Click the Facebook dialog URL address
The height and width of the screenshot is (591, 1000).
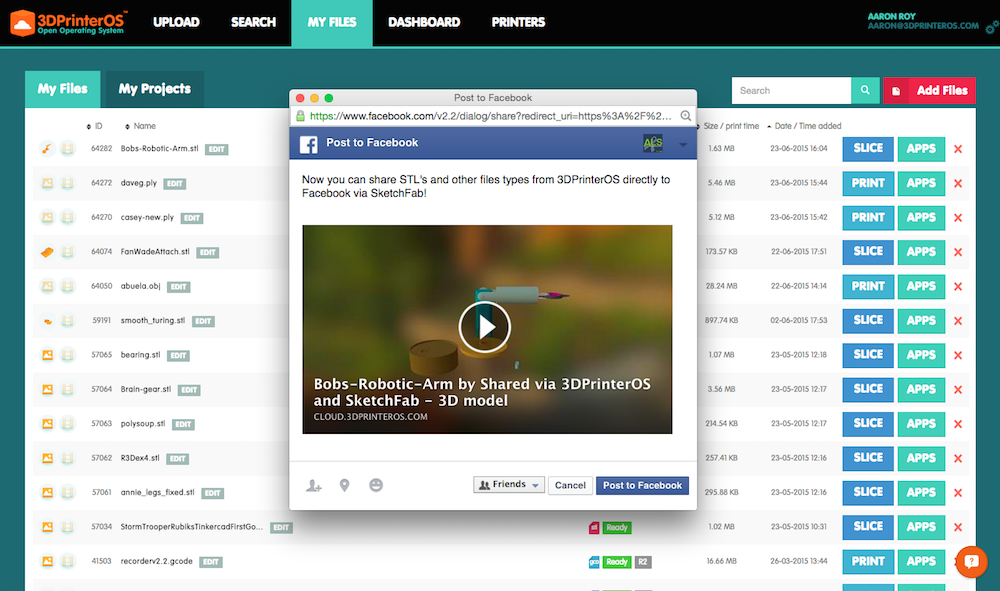[x=490, y=116]
